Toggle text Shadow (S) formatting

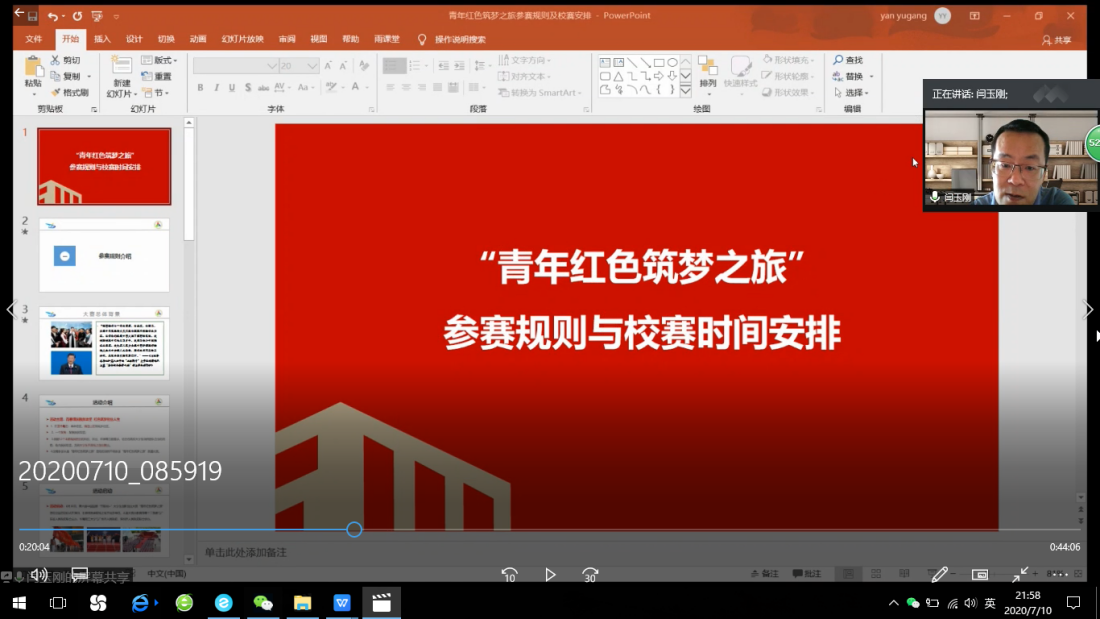[x=248, y=88]
